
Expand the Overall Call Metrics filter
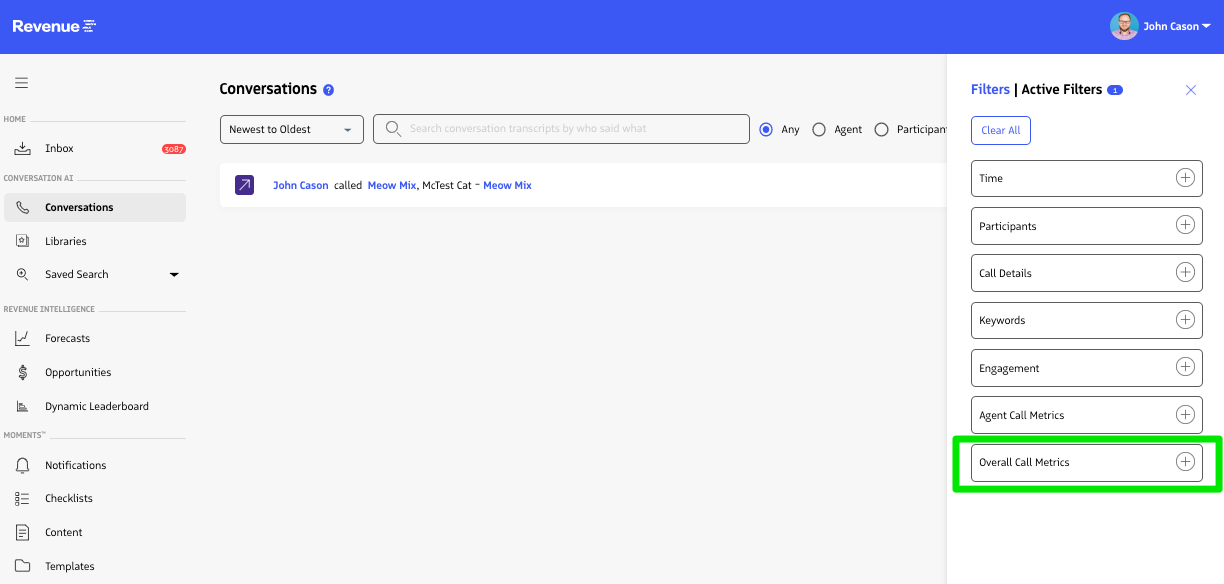[1185, 462]
